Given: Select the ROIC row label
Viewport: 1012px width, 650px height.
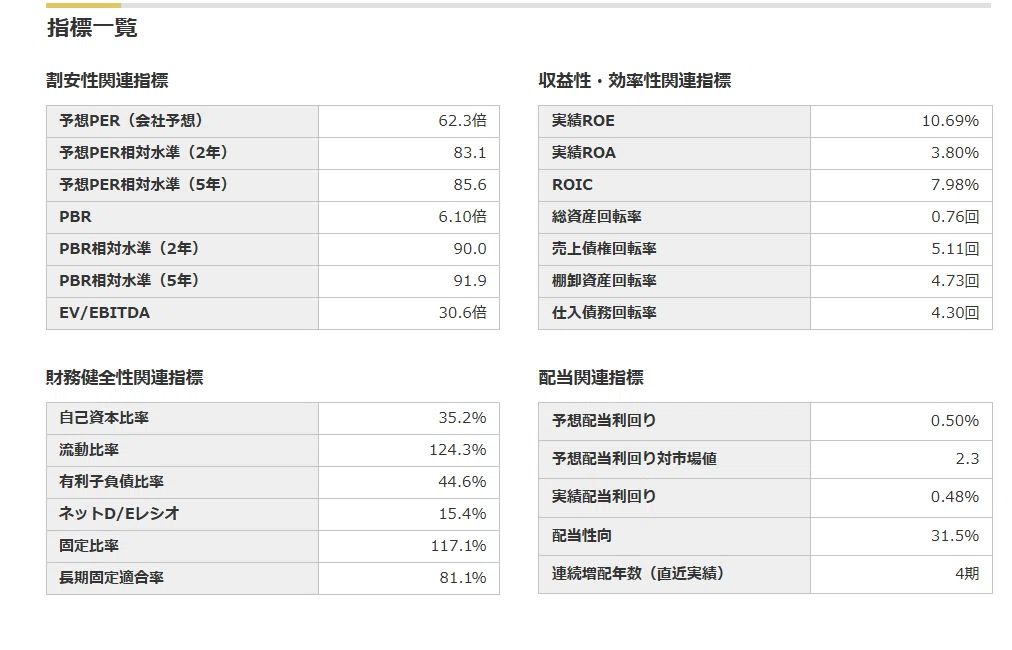Looking at the screenshot, I should [674, 185].
